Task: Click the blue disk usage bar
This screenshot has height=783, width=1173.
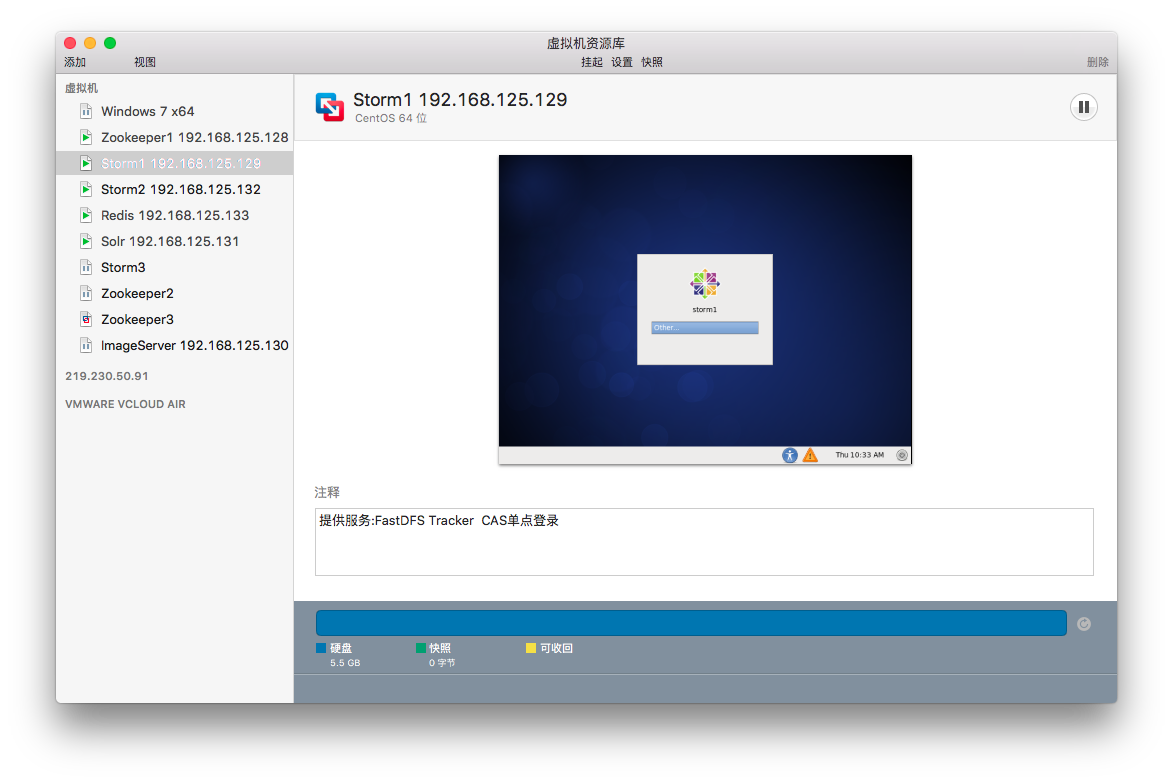Action: [x=690, y=623]
